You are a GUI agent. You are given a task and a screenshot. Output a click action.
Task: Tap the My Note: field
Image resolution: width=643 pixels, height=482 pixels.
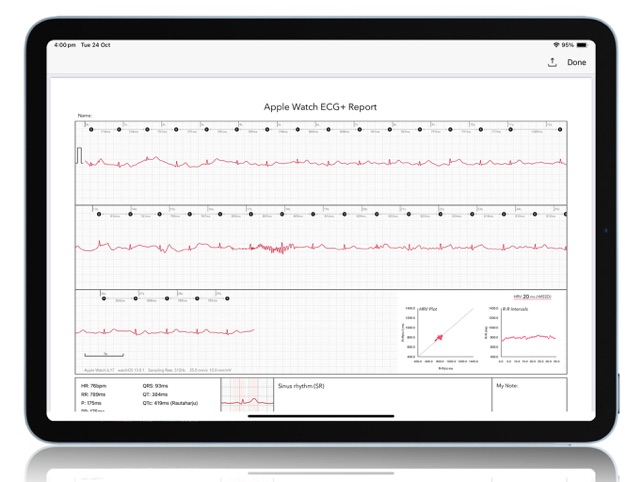[529, 395]
